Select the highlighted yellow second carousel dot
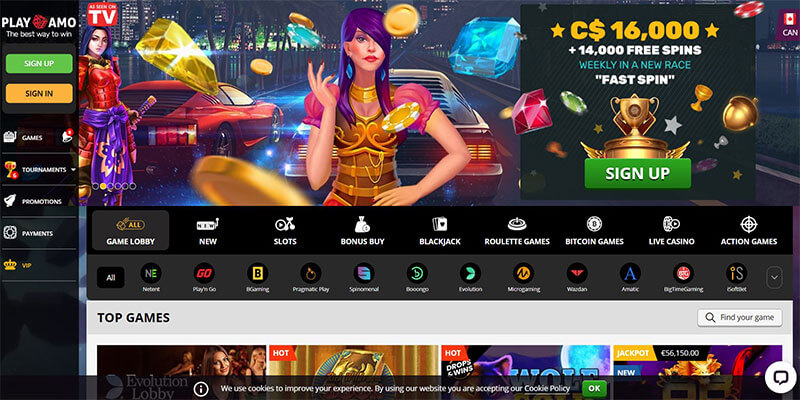This screenshot has width=800, height=400. [x=103, y=186]
